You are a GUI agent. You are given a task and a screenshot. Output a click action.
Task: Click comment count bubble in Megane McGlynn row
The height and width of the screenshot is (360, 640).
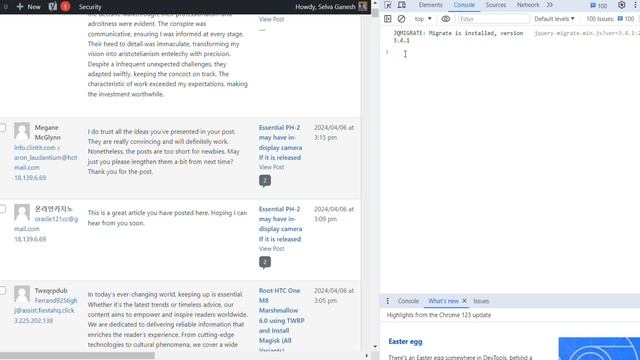tap(264, 180)
